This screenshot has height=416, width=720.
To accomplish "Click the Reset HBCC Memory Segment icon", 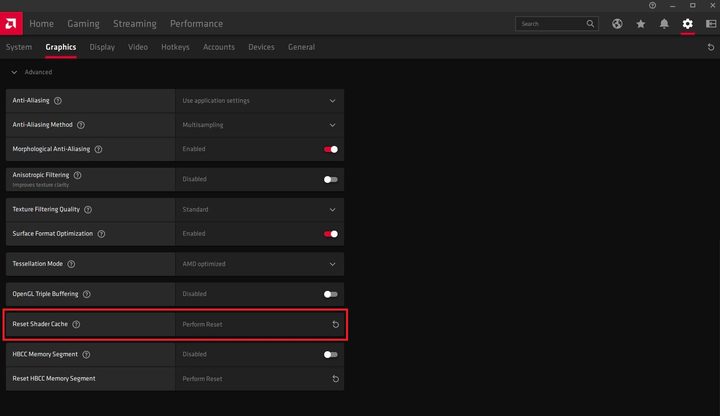I will (336, 379).
